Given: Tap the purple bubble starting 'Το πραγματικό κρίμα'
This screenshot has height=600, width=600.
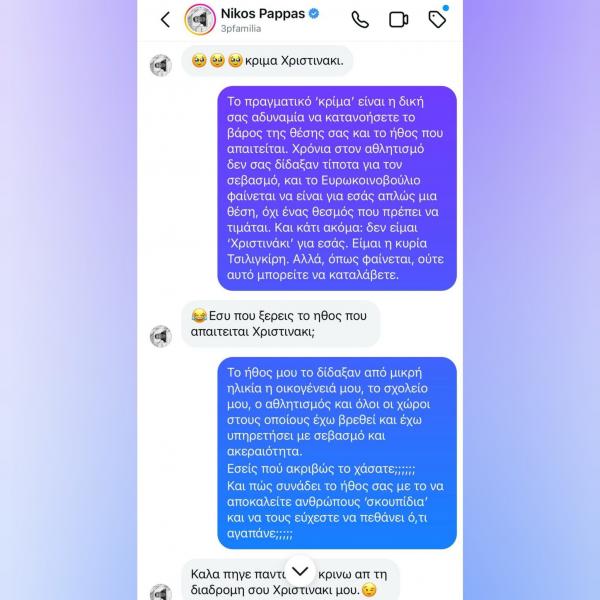Looking at the screenshot, I should 337,188.
